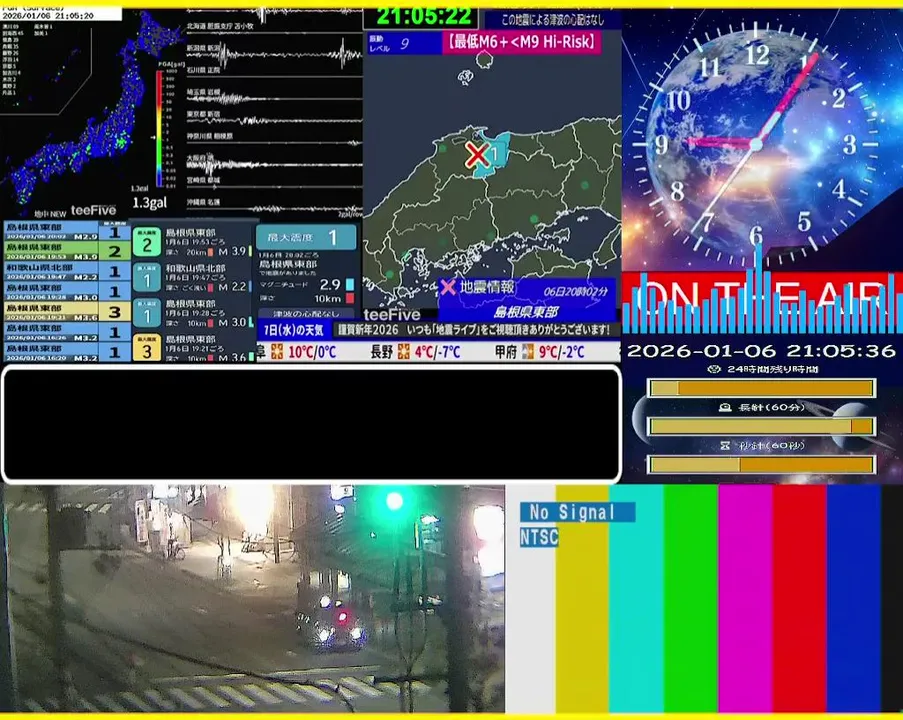The width and height of the screenshot is (903, 720).
Task: Click the 長針(60分) progress bar
Action: 761,426
